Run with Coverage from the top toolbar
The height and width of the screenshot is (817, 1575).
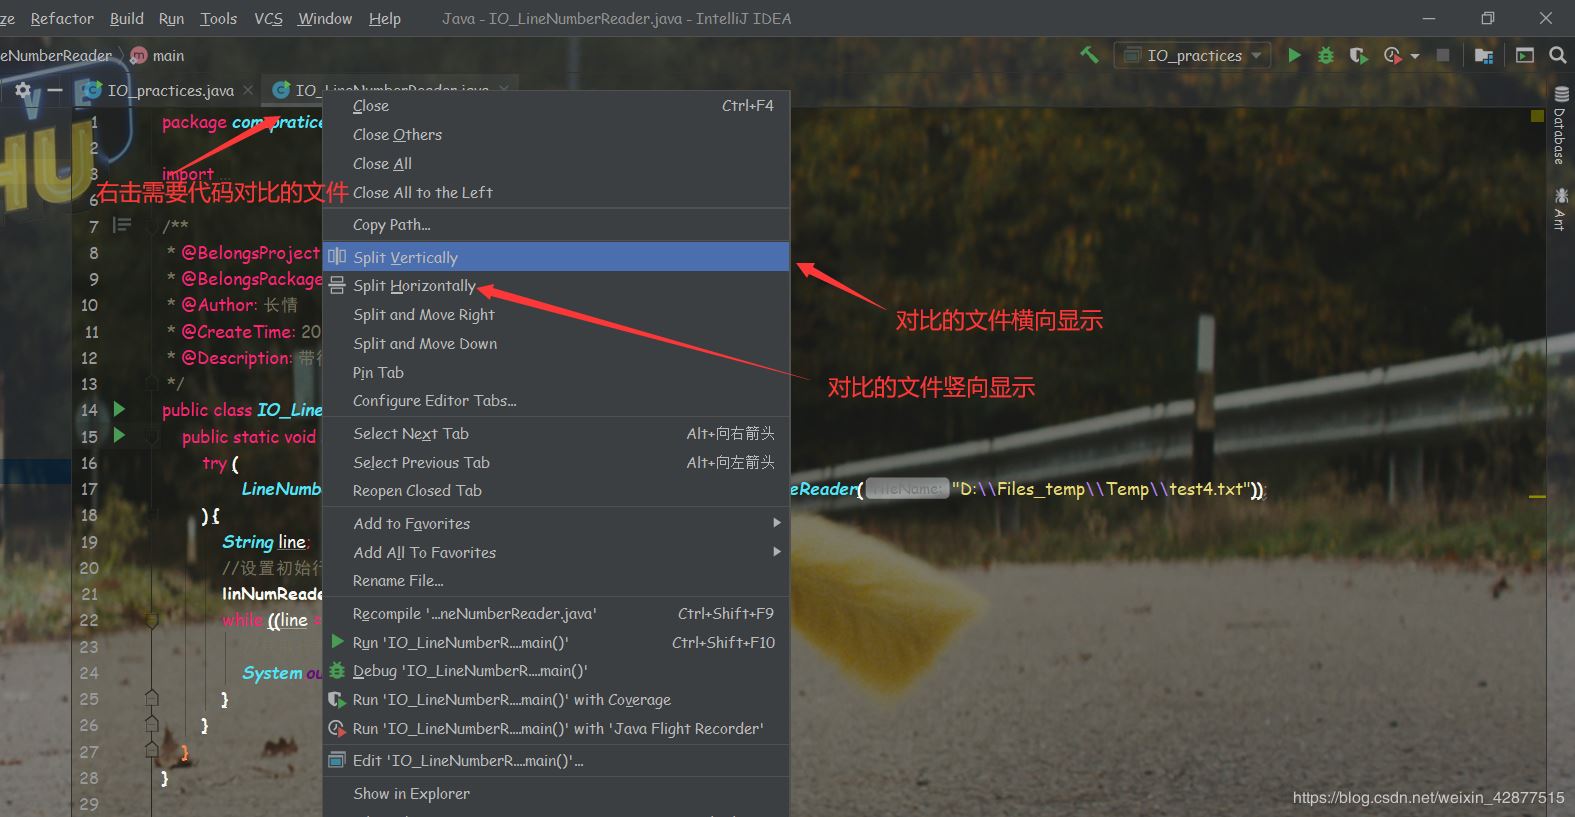tap(1358, 55)
